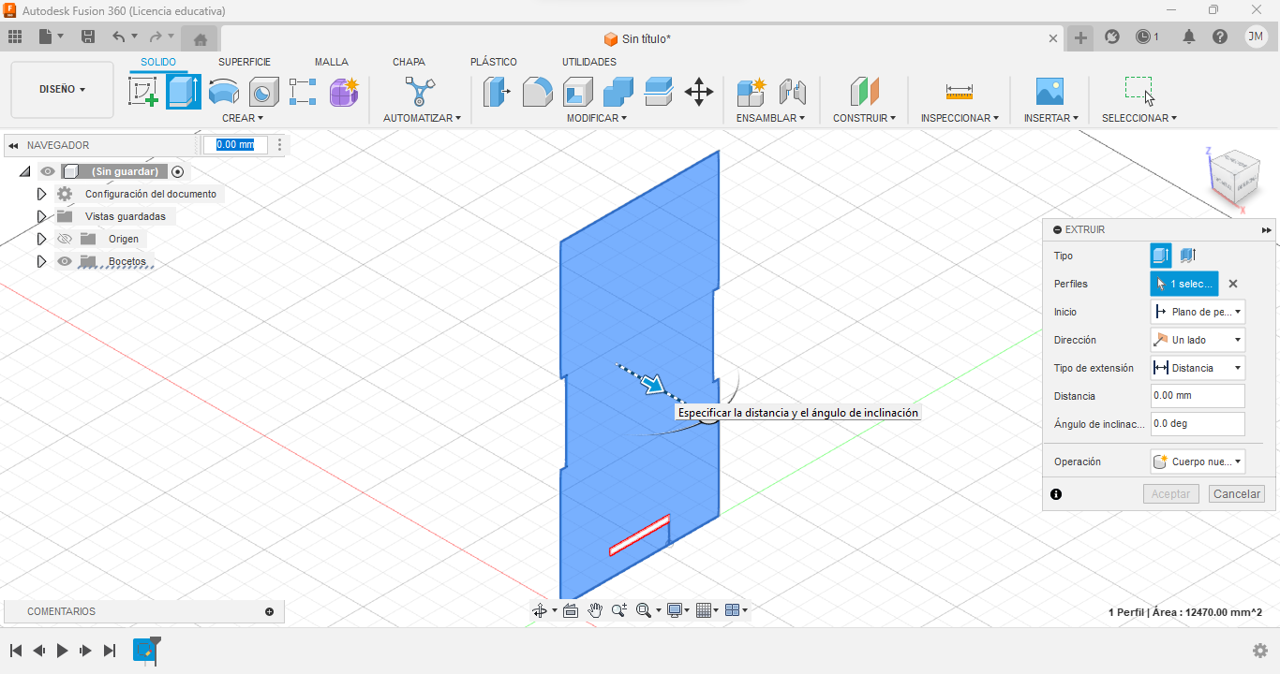Expand the Vistas guardadas folder
Image resolution: width=1280 pixels, height=674 pixels.
click(x=41, y=217)
